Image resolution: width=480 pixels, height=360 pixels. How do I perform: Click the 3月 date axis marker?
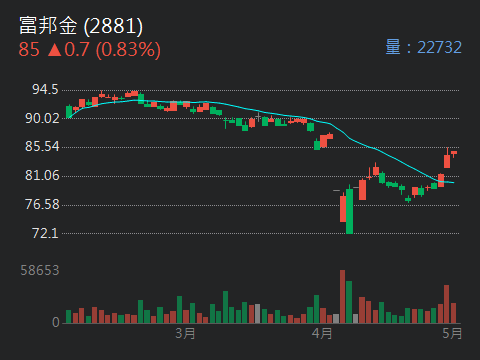pos(185,333)
